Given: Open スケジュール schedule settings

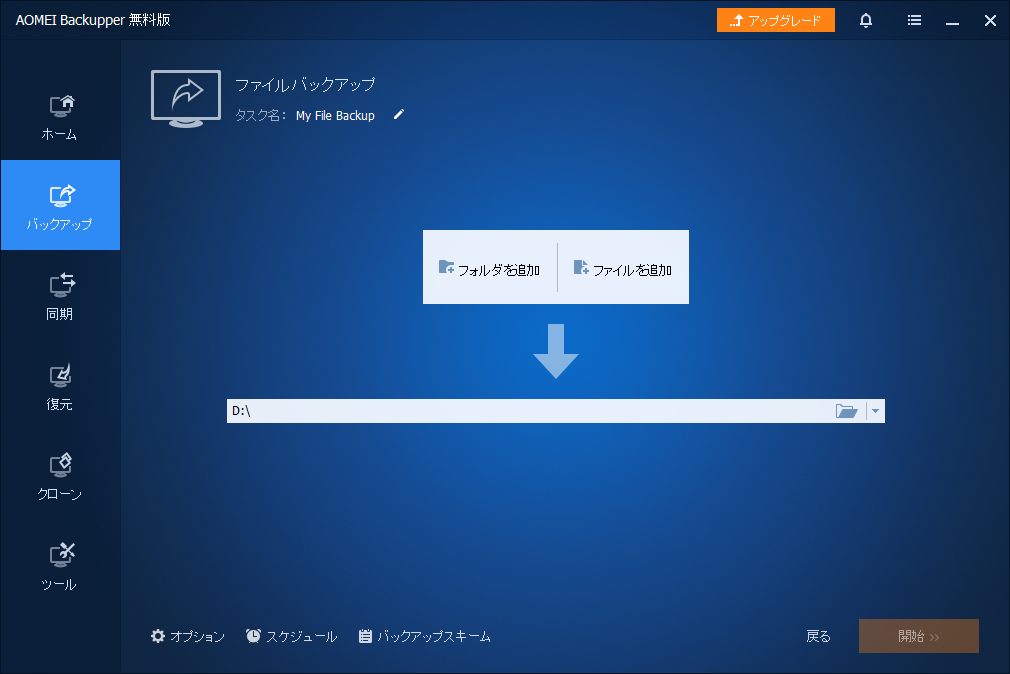Looking at the screenshot, I should coord(291,637).
